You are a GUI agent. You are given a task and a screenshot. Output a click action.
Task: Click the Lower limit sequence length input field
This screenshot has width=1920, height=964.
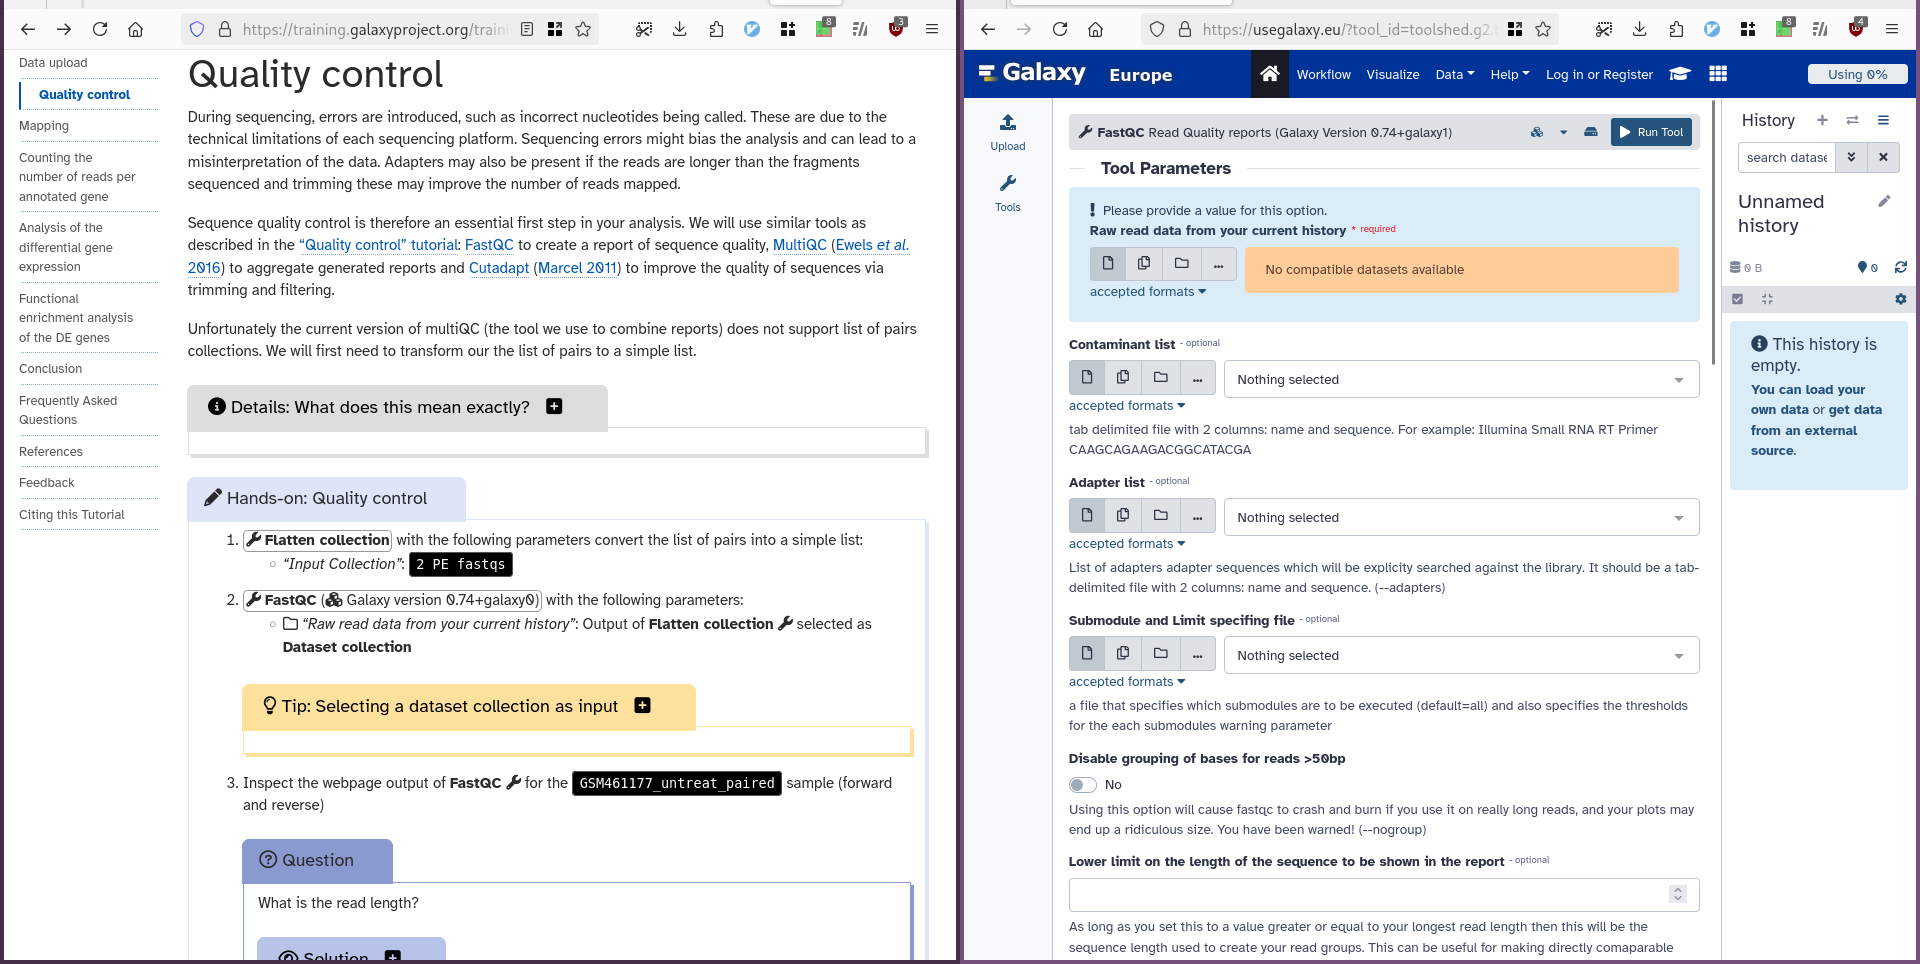(x=1384, y=894)
